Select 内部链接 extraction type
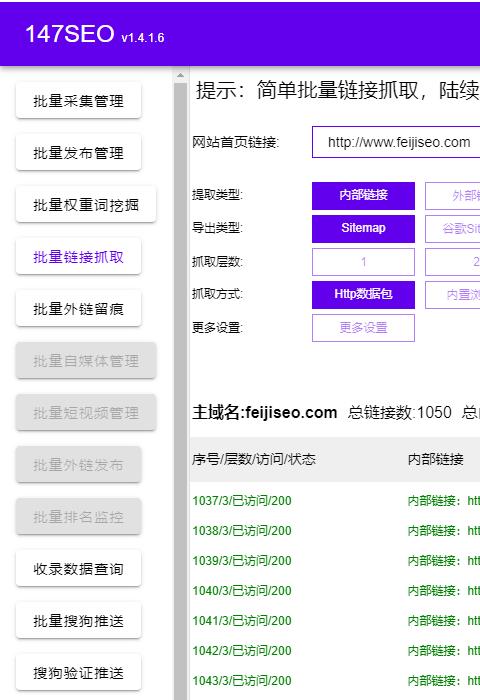The width and height of the screenshot is (480, 700). pos(363,196)
